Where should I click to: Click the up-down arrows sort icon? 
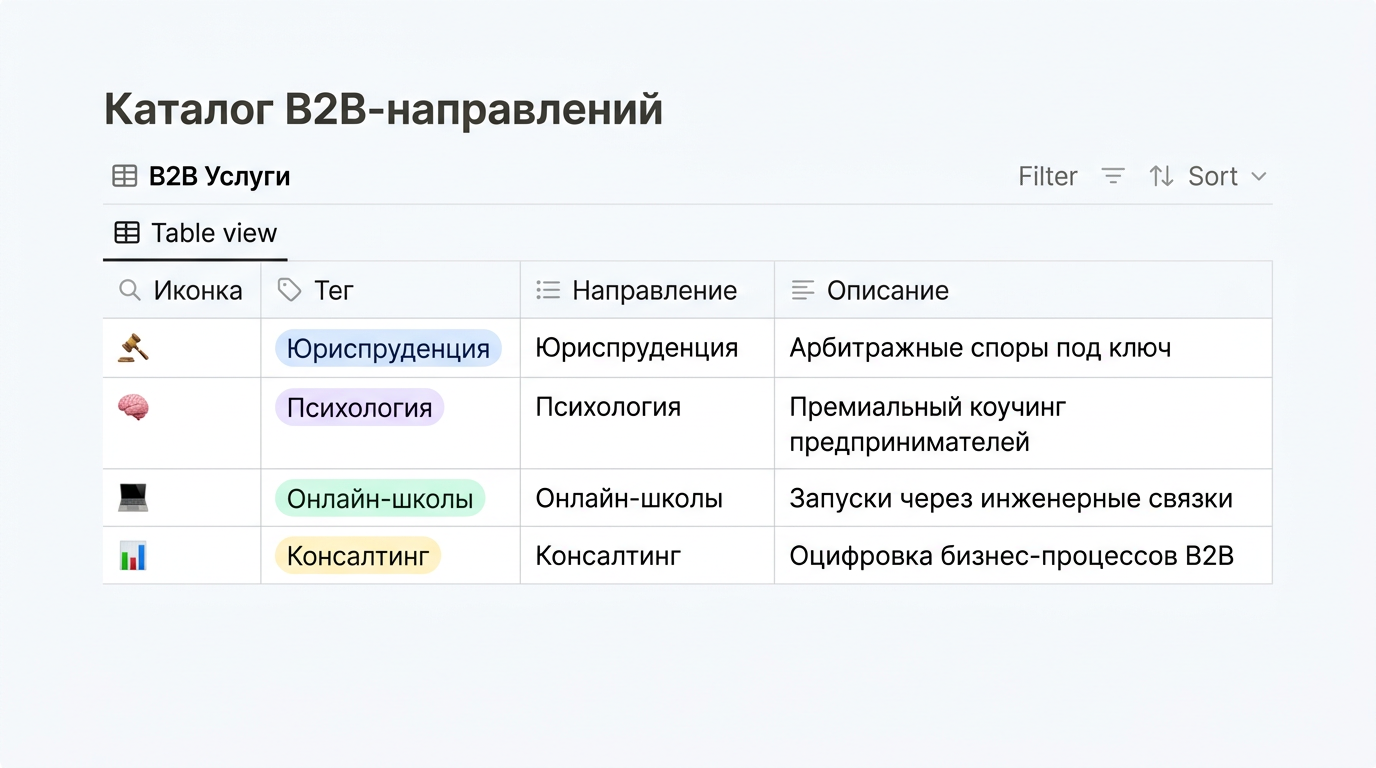1161,176
